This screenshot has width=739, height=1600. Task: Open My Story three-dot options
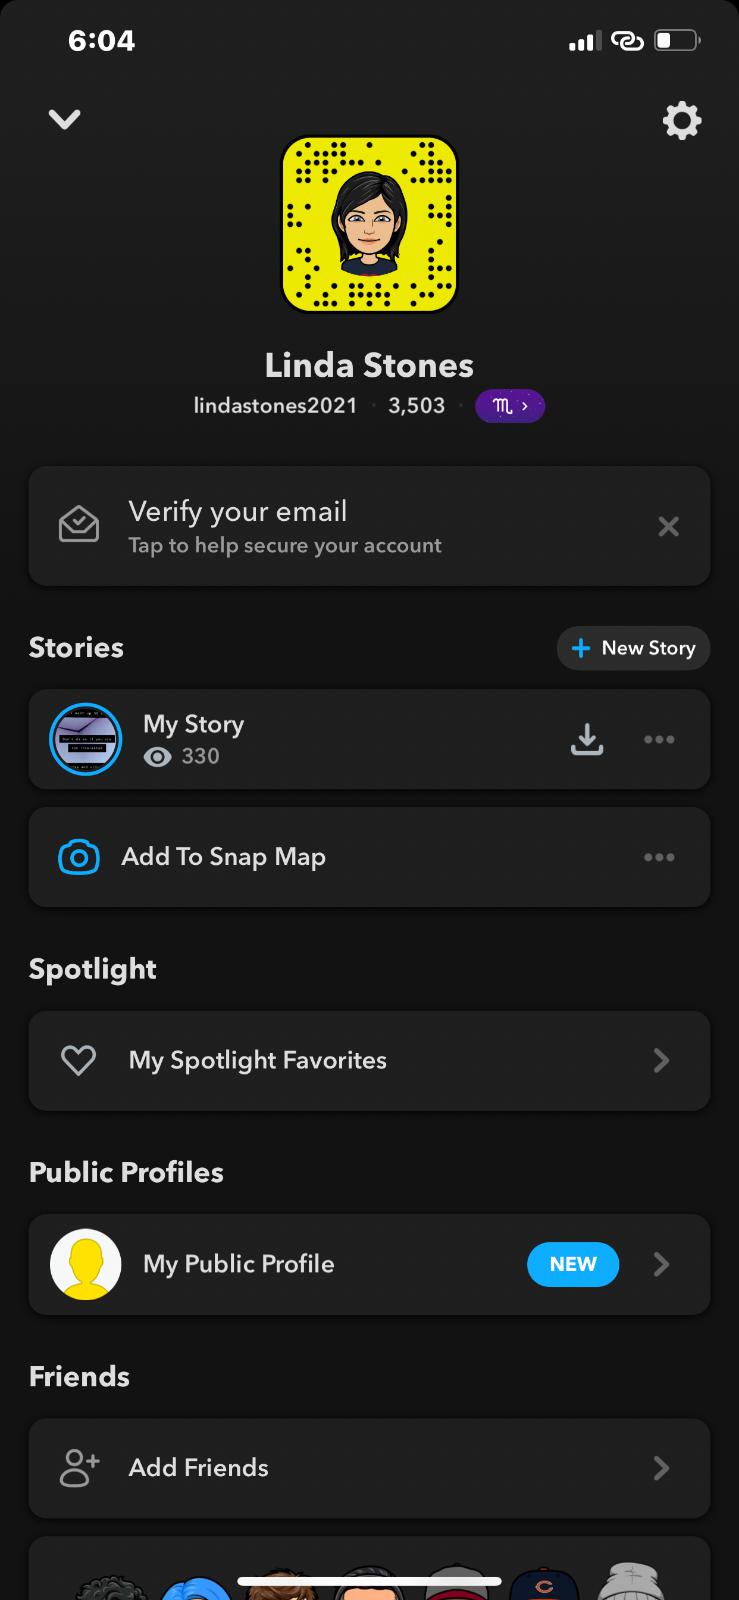659,739
